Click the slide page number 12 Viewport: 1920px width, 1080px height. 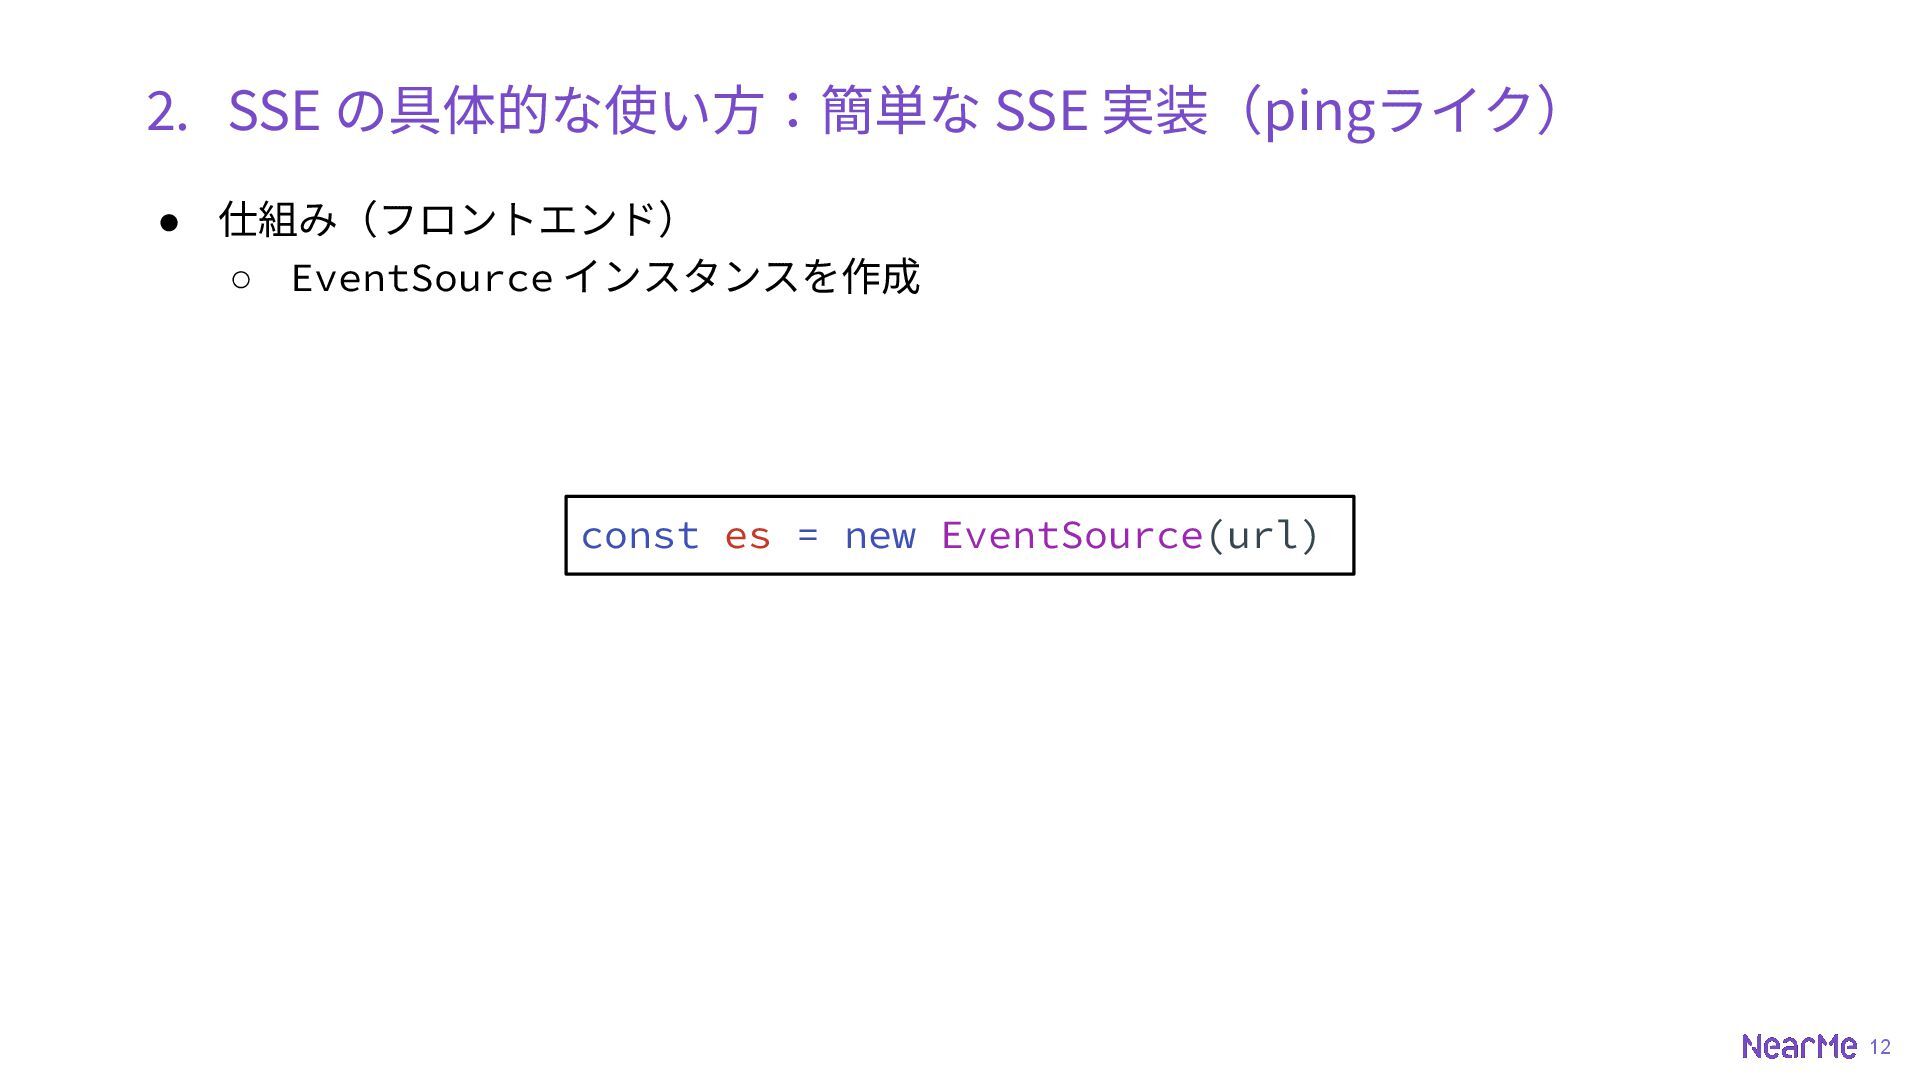pos(1880,1047)
